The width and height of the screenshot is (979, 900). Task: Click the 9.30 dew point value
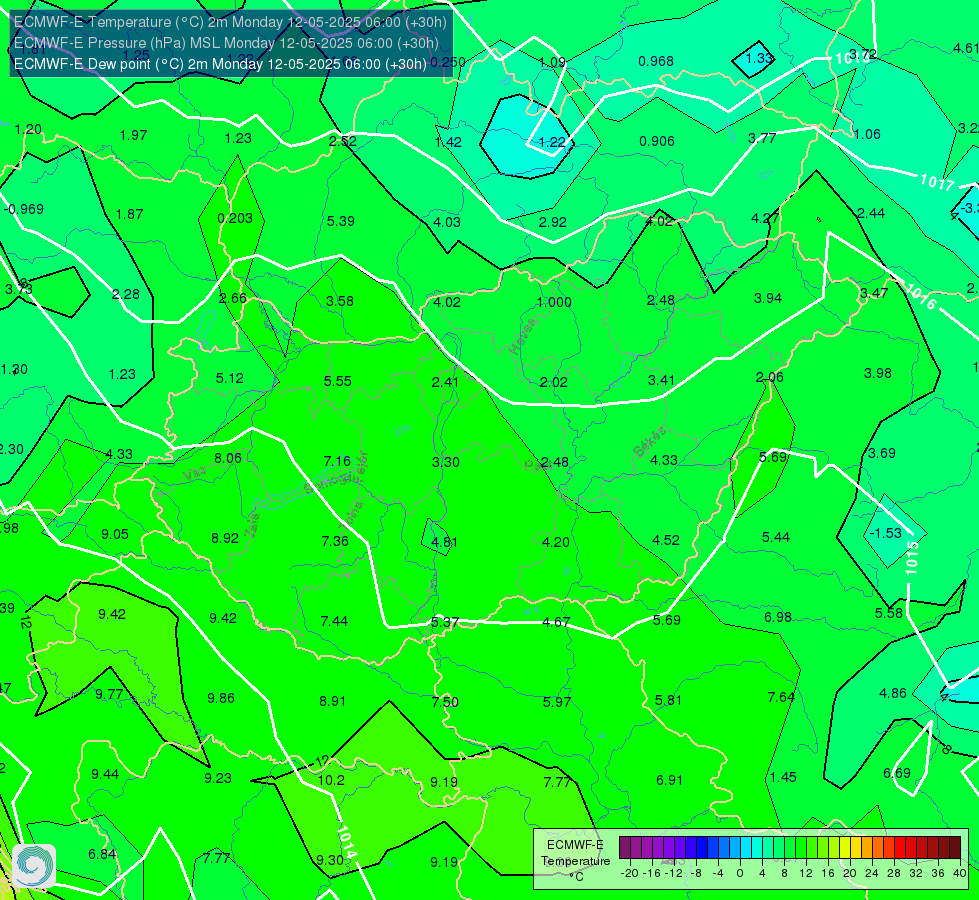click(x=330, y=860)
